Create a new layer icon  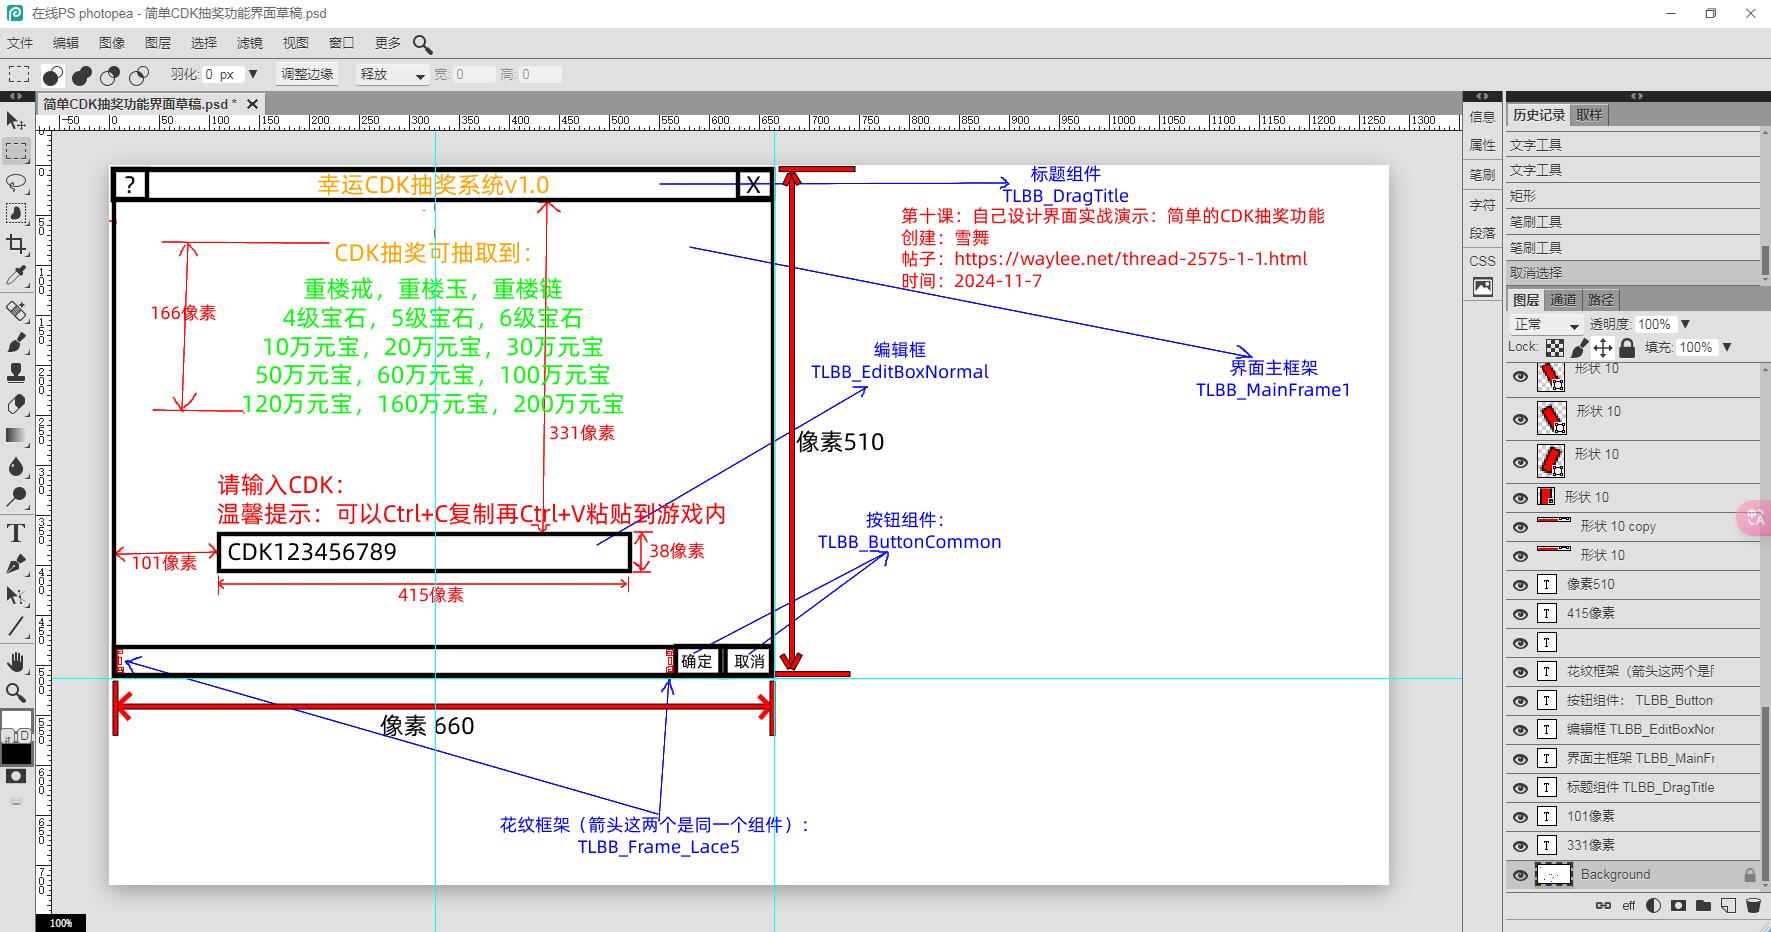click(1727, 905)
